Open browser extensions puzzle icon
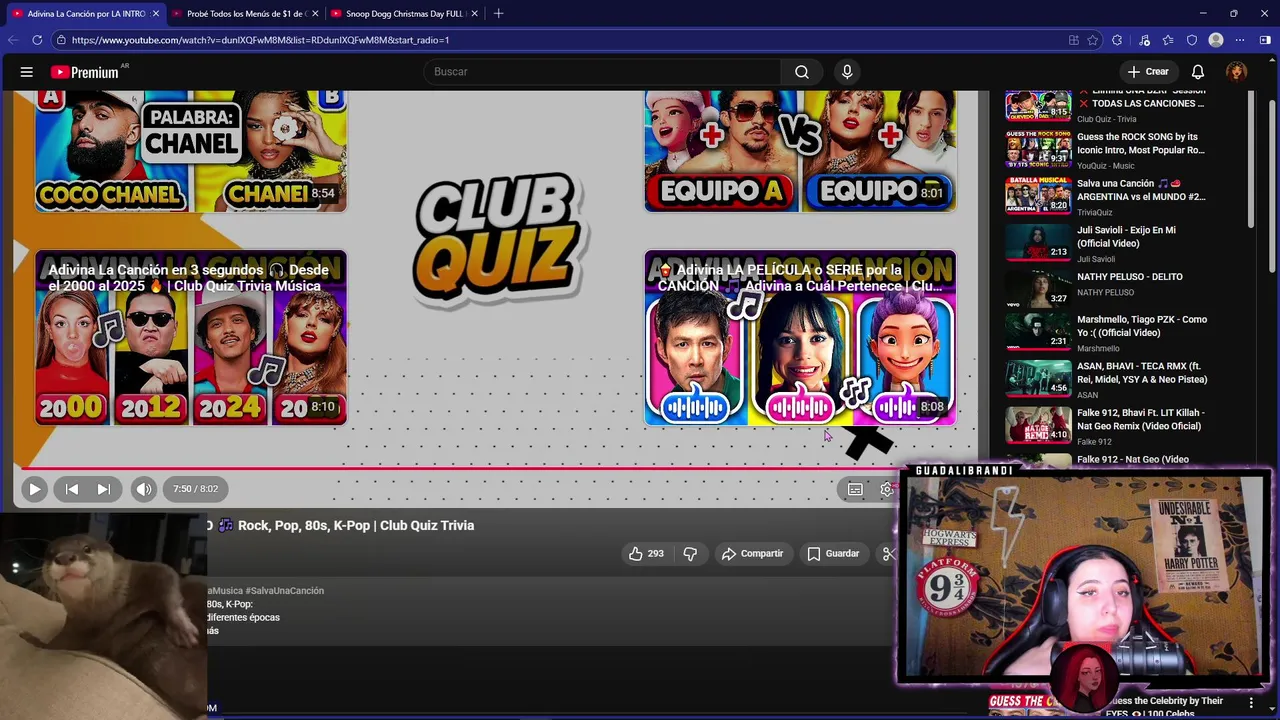Image resolution: width=1280 pixels, height=720 pixels. pos(1117,40)
